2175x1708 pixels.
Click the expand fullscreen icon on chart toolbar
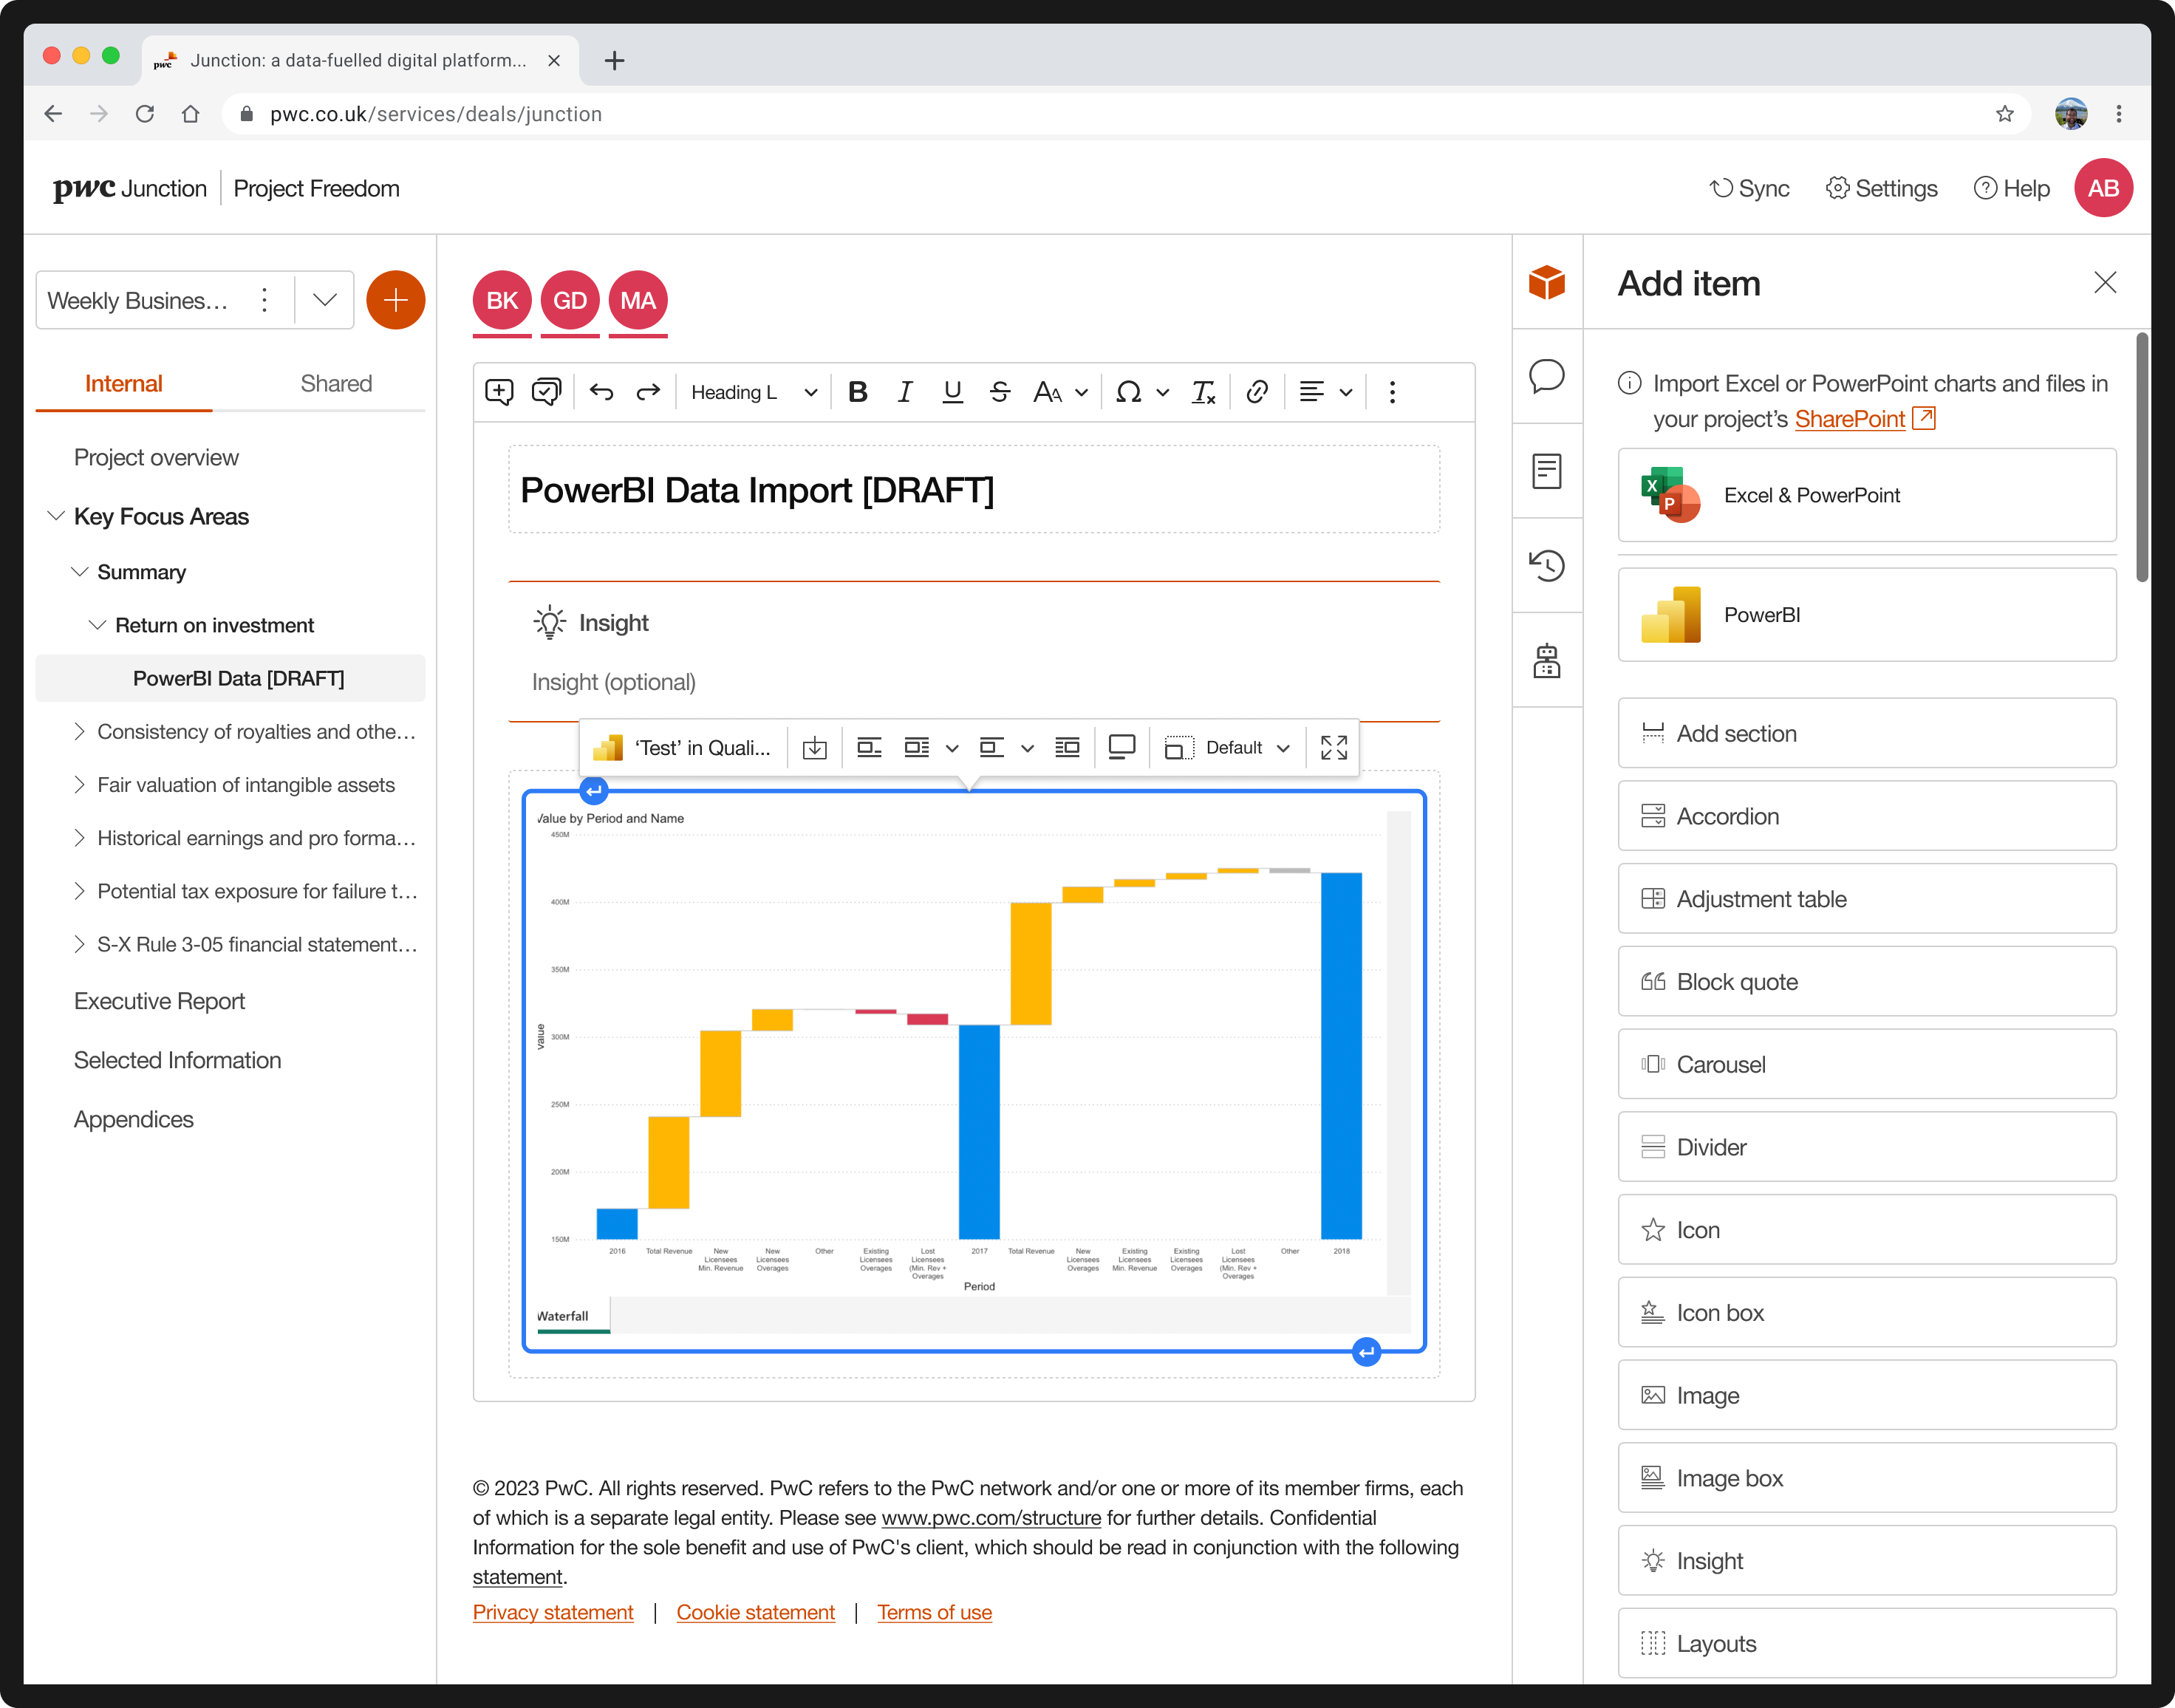pos(1333,747)
